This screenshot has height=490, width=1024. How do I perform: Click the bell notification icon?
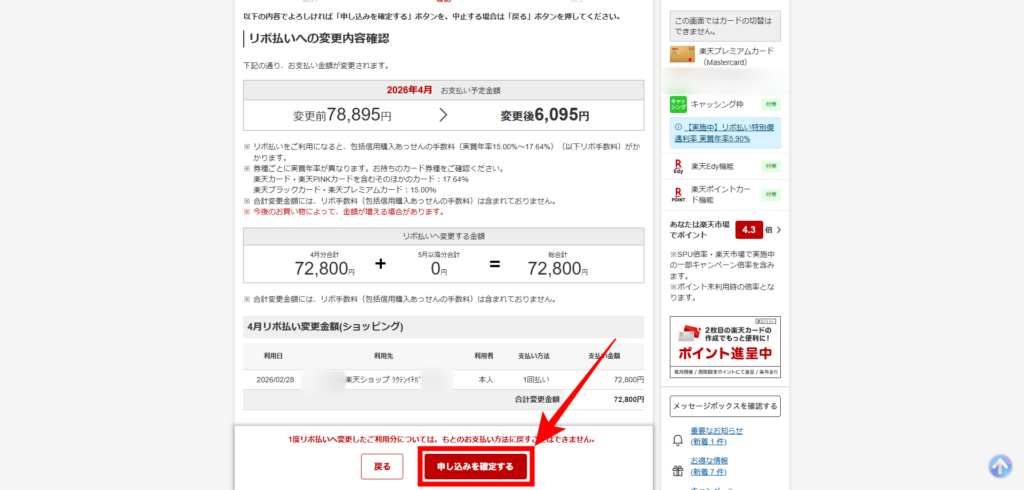pyautogui.click(x=678, y=437)
